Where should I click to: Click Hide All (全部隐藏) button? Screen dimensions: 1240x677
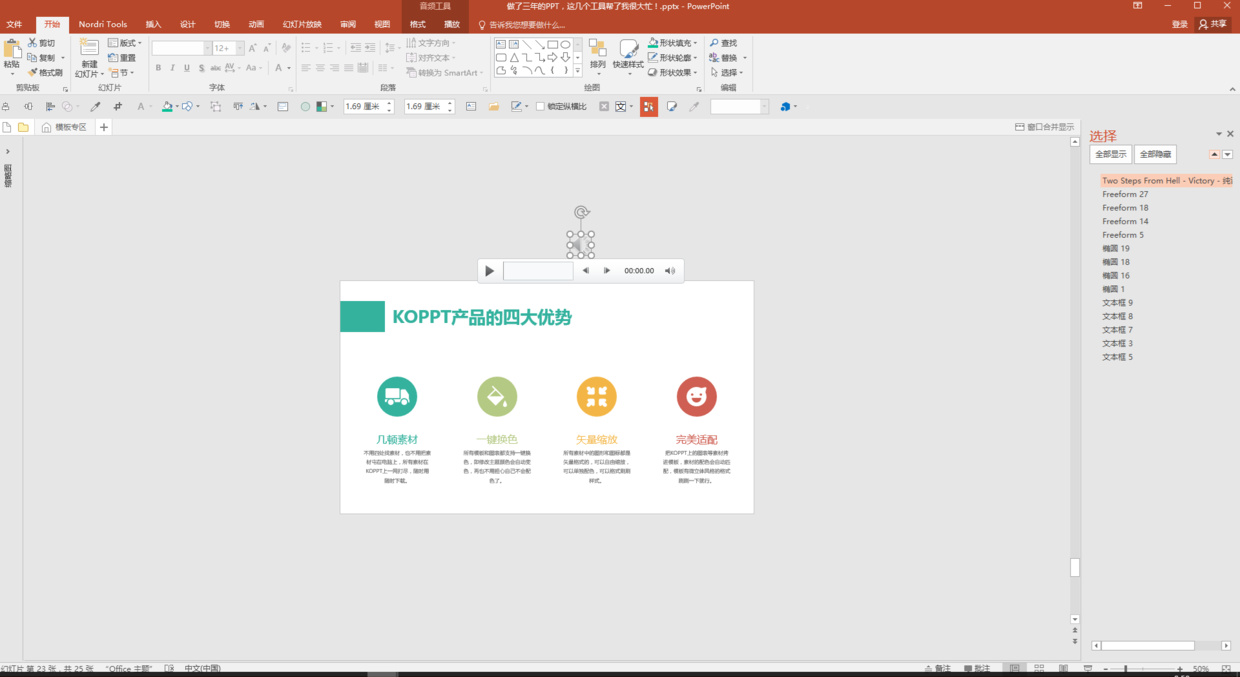(1155, 154)
